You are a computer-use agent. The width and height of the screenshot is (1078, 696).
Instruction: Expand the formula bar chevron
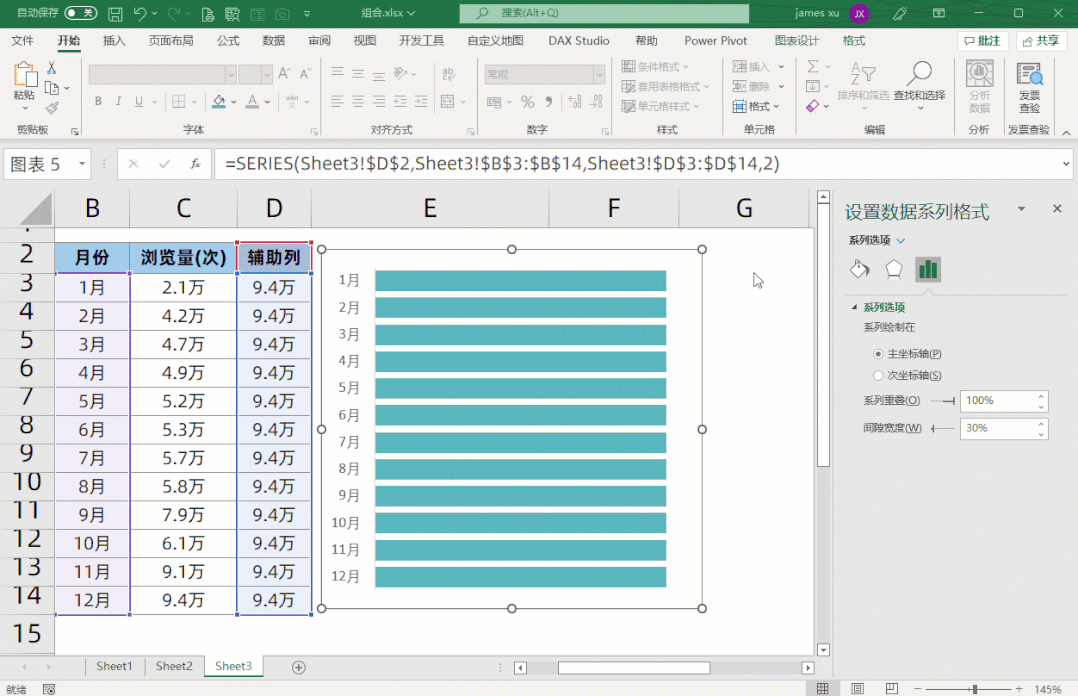(1066, 164)
